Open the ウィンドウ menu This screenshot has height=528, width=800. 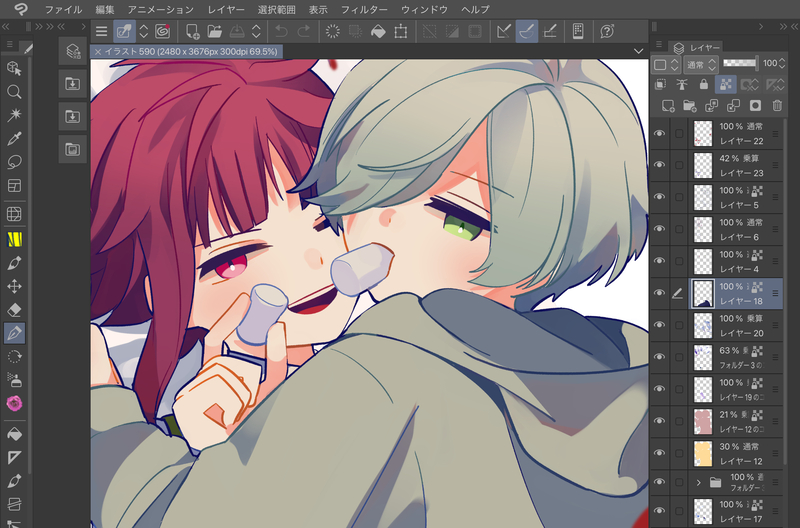[424, 9]
